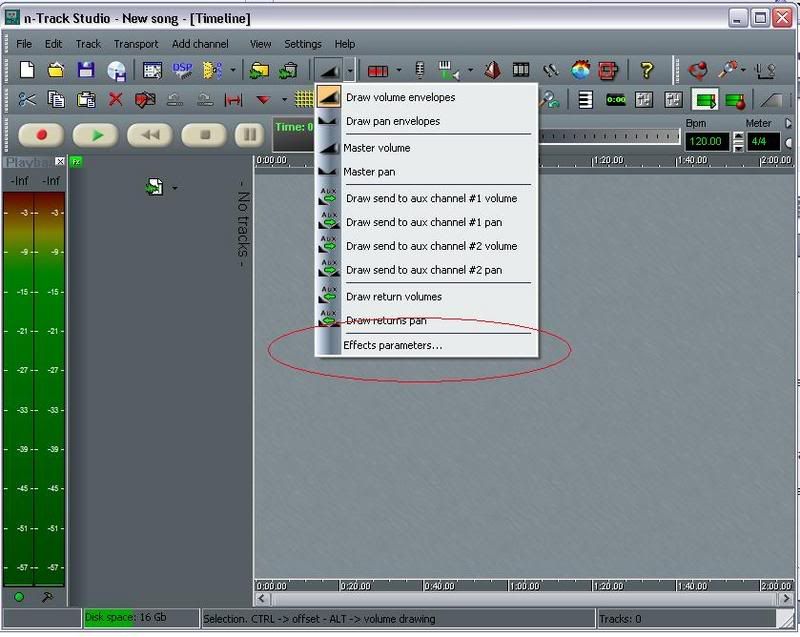Collapse the volume envelope drawing dropdown arrow
Viewport: 800px width, 637px height.
350,70
